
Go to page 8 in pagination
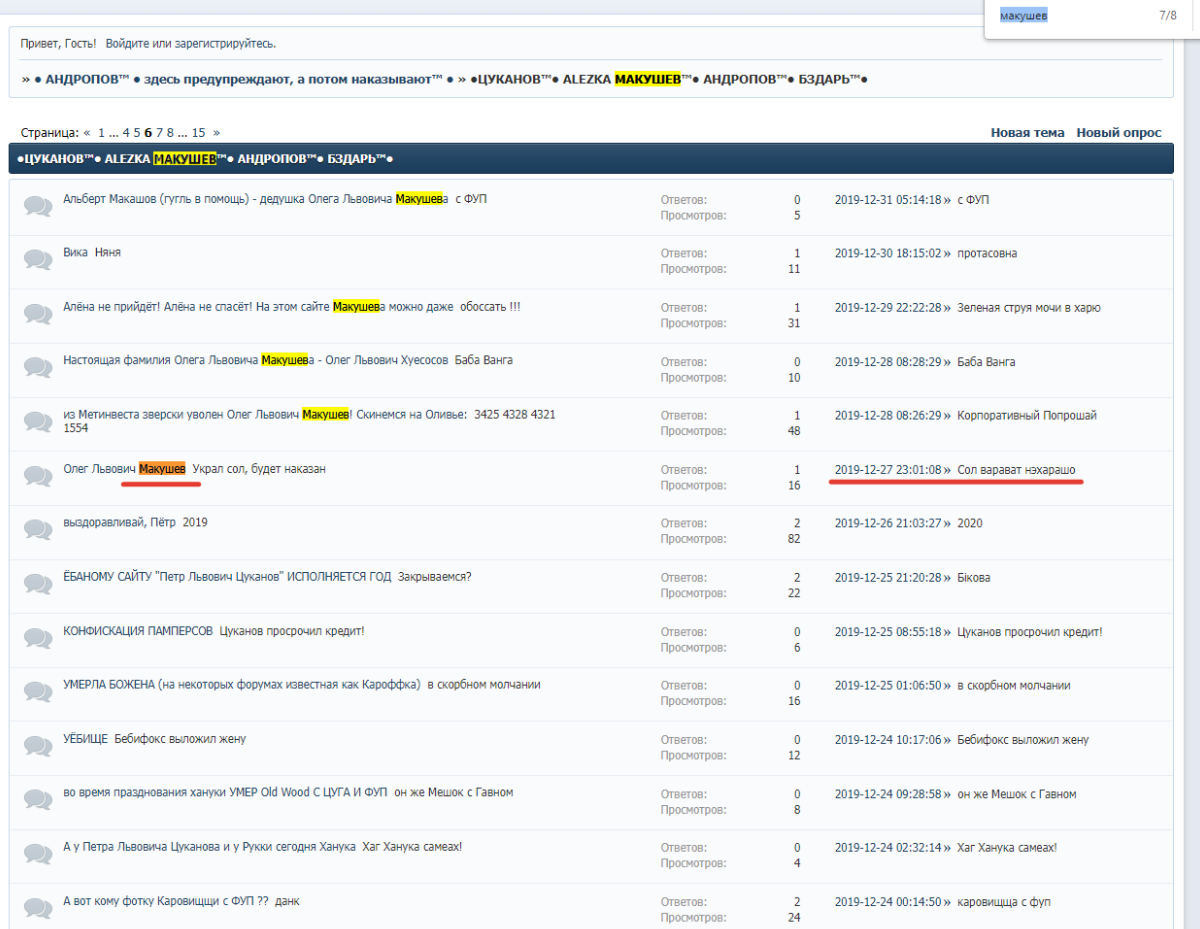[x=171, y=132]
